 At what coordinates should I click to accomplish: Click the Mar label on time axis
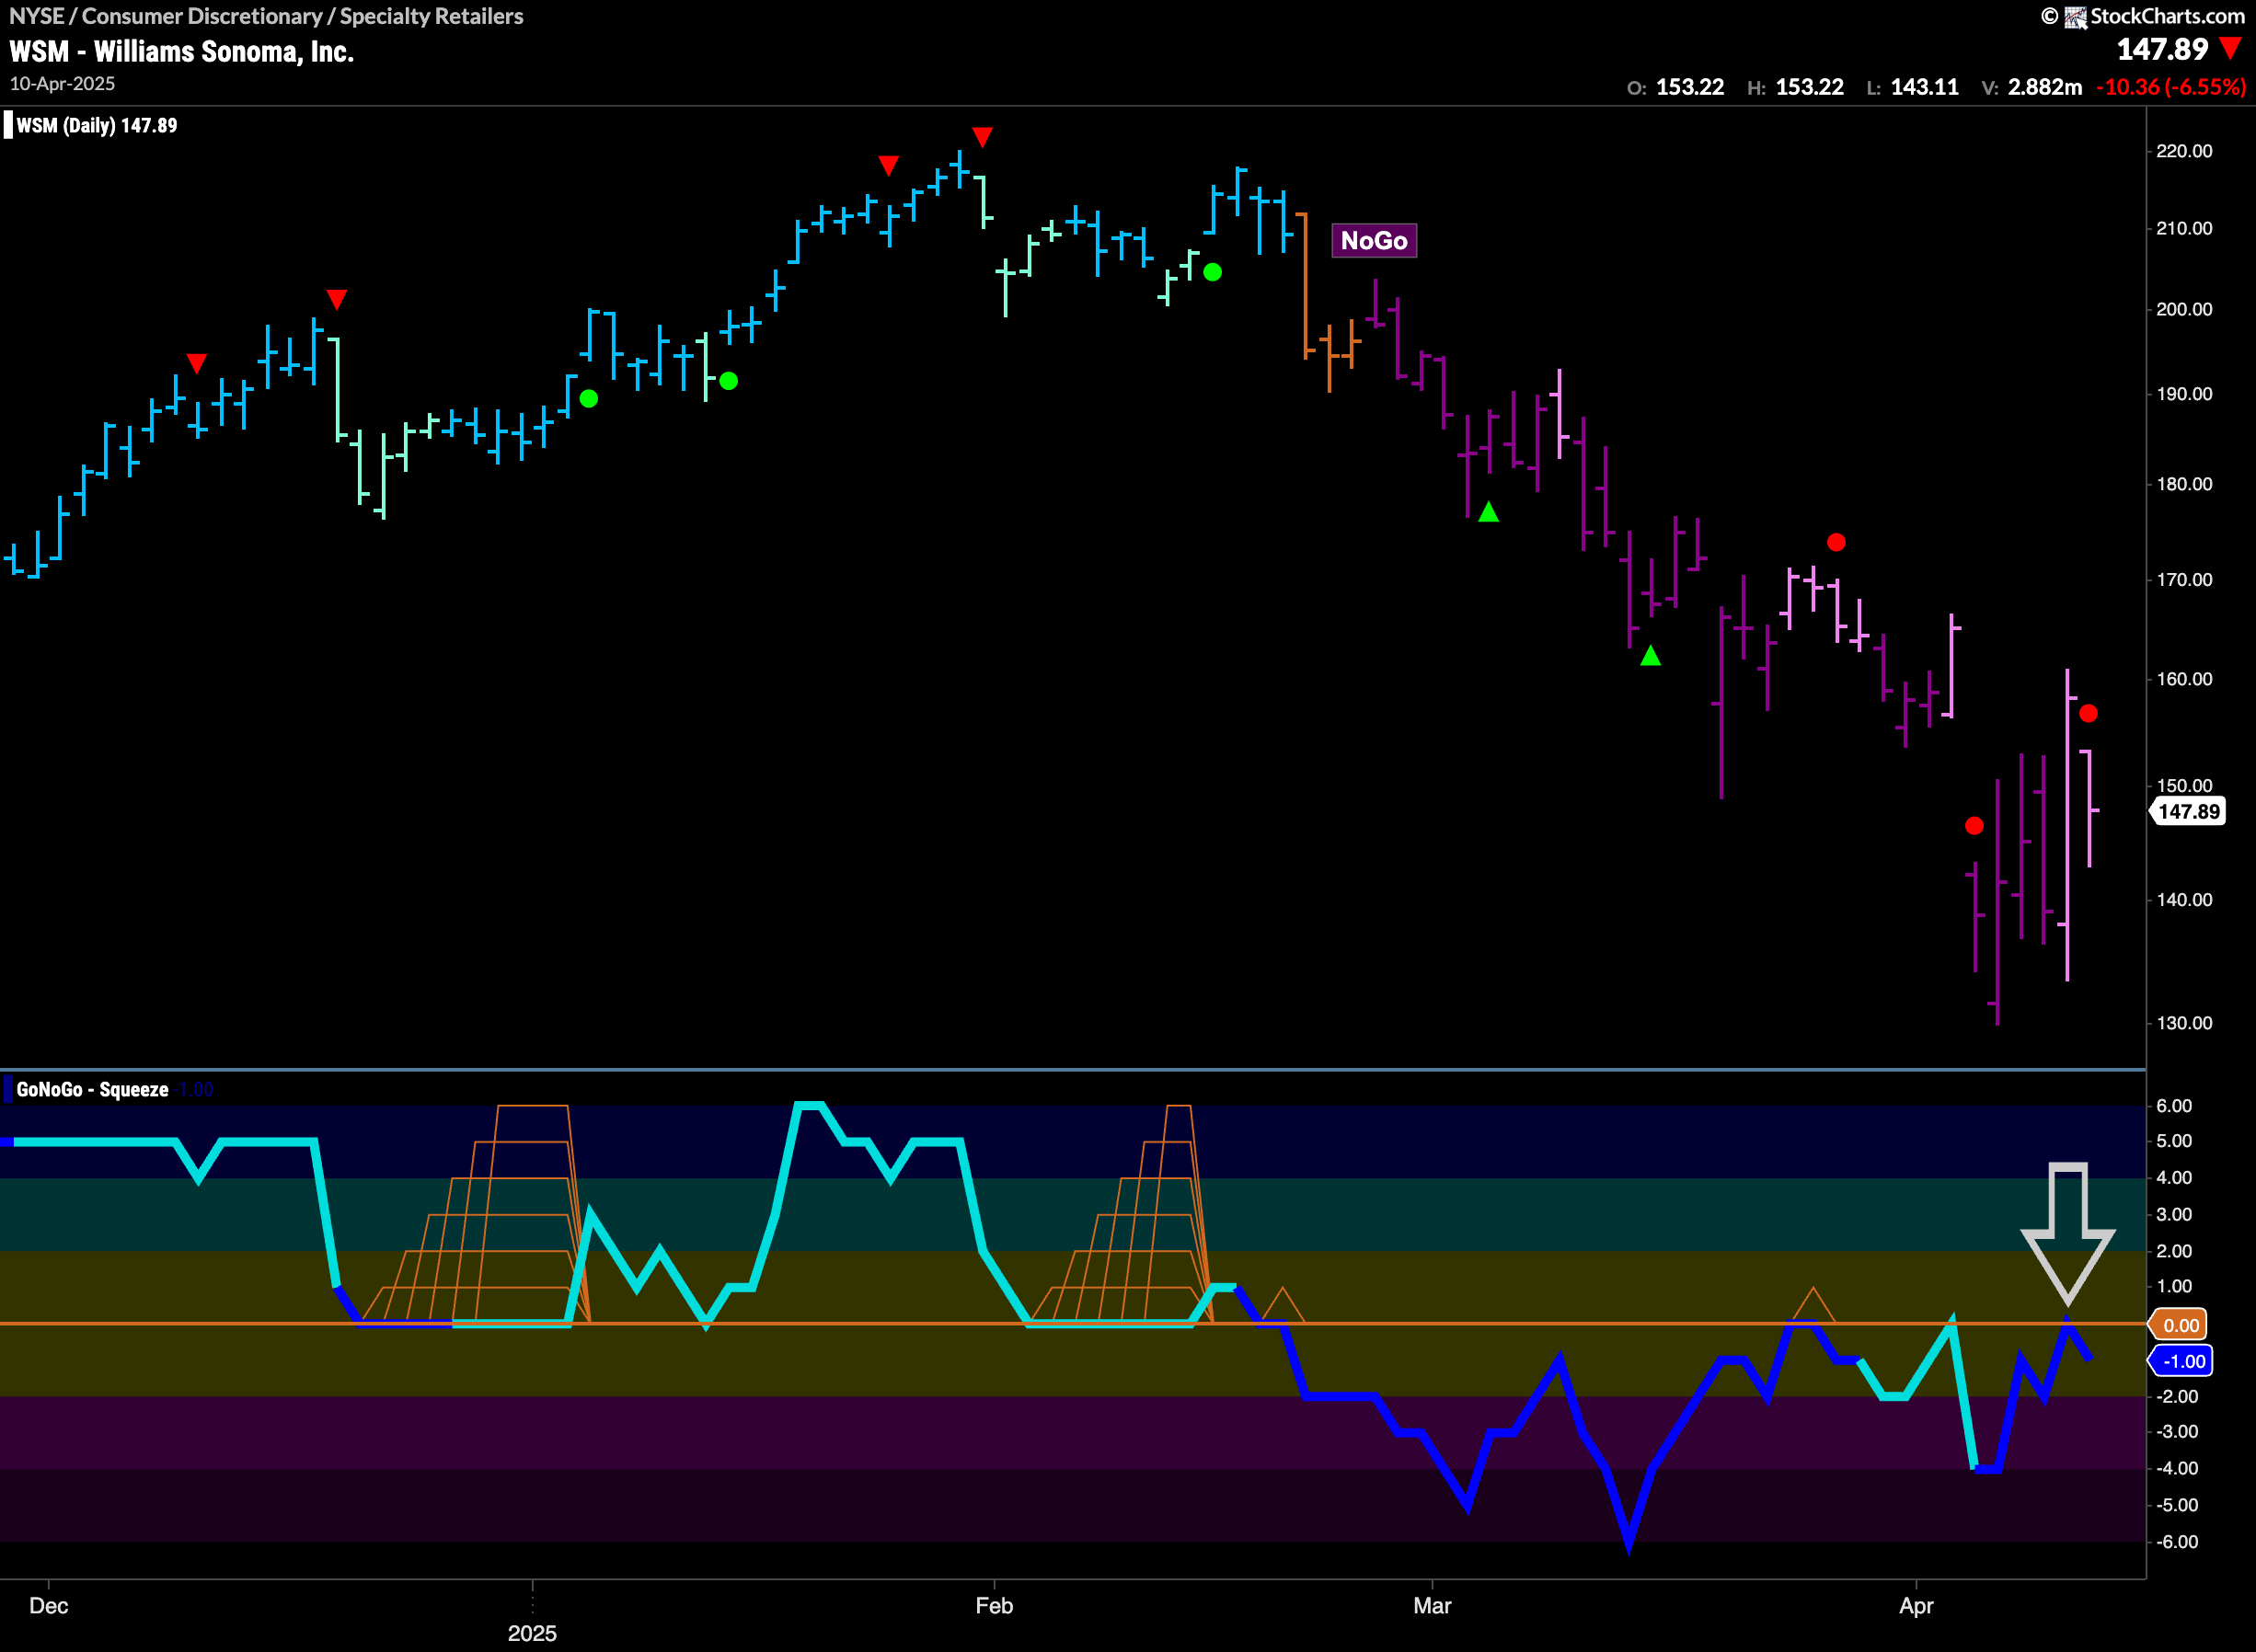pyautogui.click(x=1432, y=1606)
